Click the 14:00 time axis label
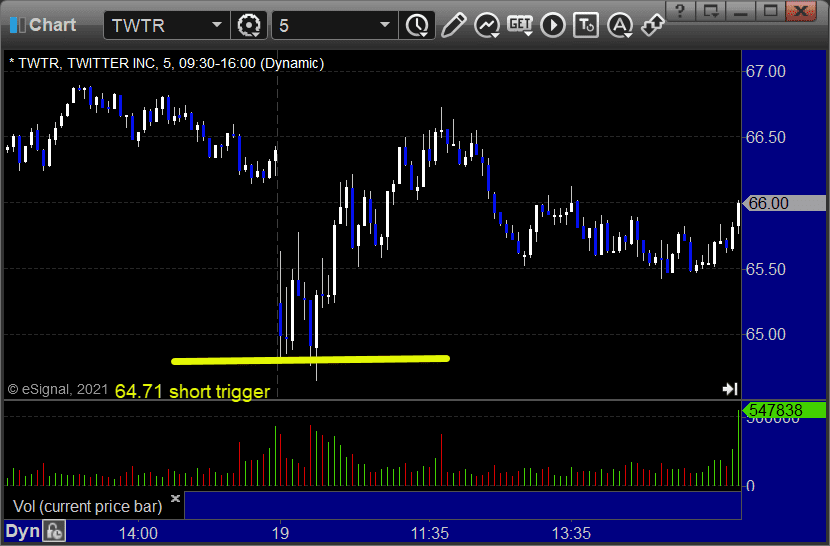The height and width of the screenshot is (546, 830). coord(138,533)
